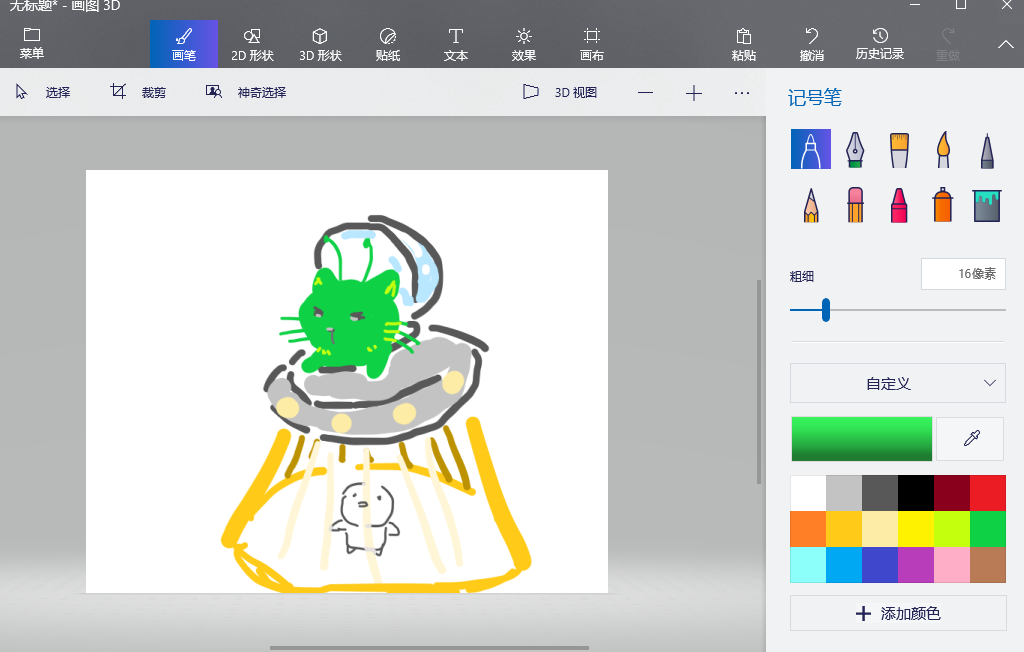Click the 神奇选择 button

(247, 92)
